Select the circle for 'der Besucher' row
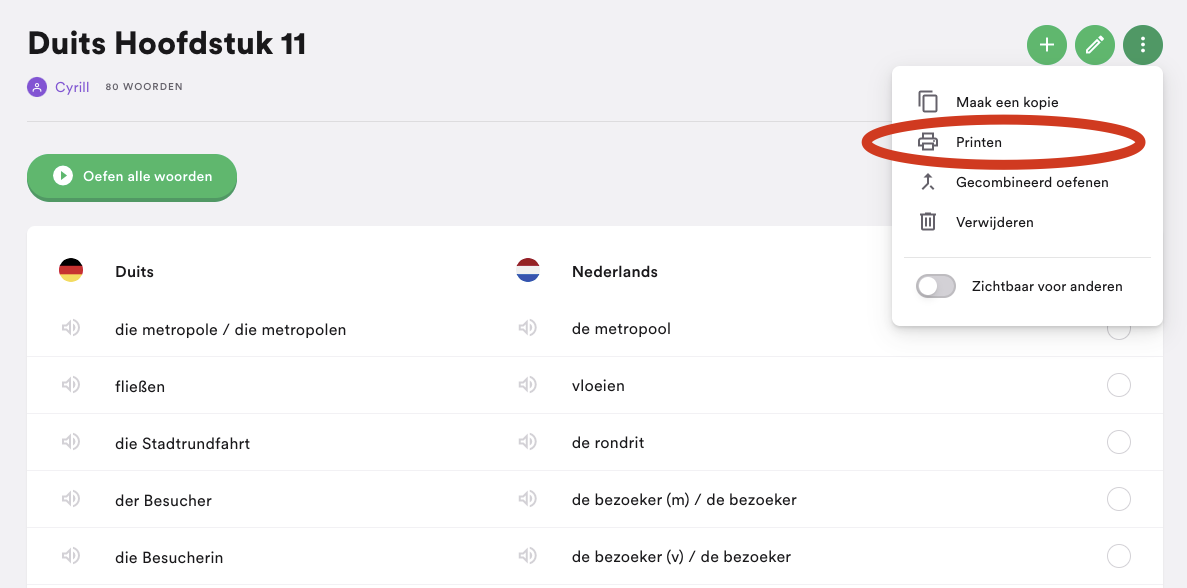Viewport: 1187px width, 588px height. pos(1119,499)
